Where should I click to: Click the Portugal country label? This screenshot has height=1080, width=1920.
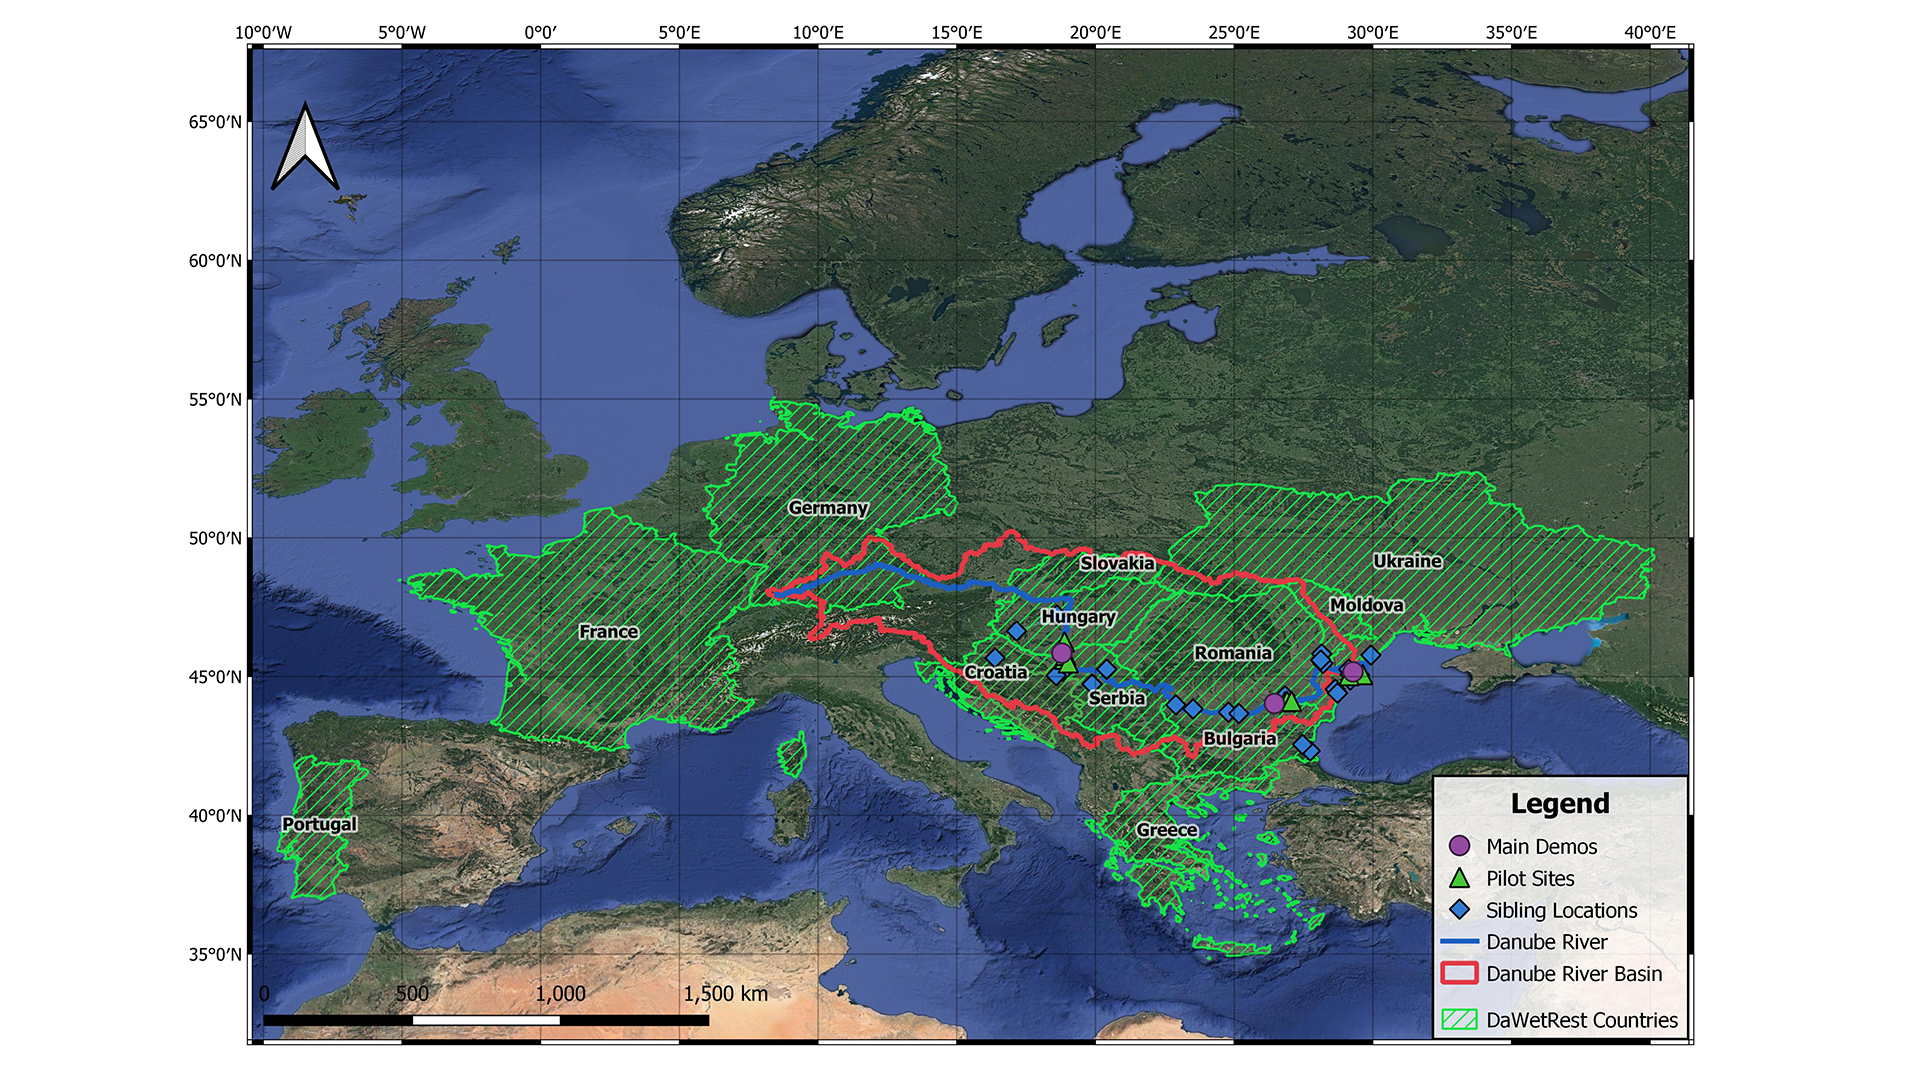[x=319, y=824]
